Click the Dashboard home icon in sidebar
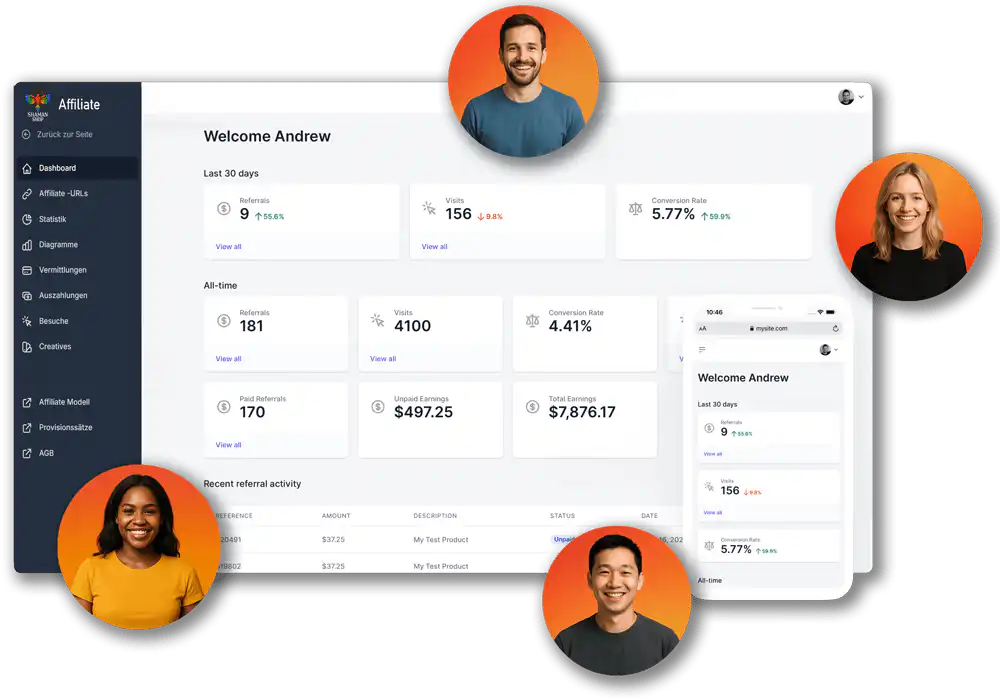This screenshot has height=698, width=1000. 27,168
